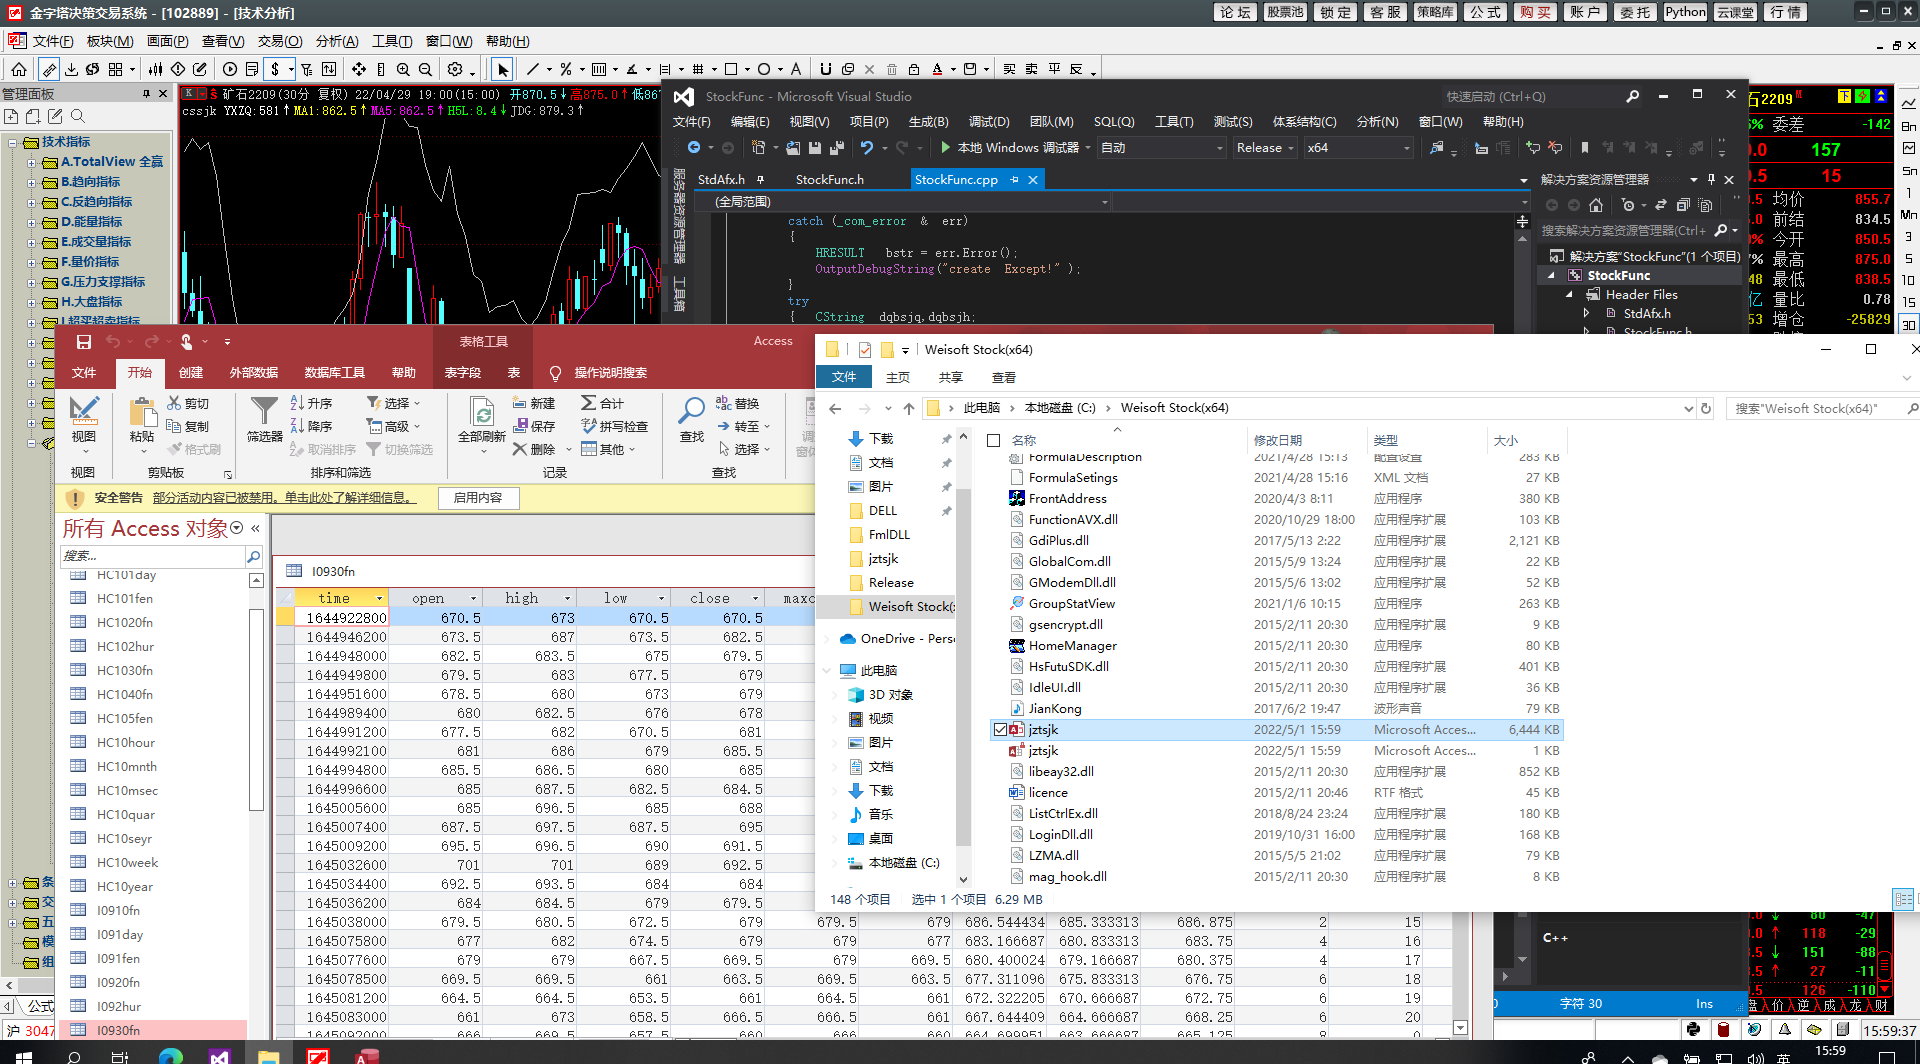
Task: Click the Access quick-access Save icon
Action: 84,342
